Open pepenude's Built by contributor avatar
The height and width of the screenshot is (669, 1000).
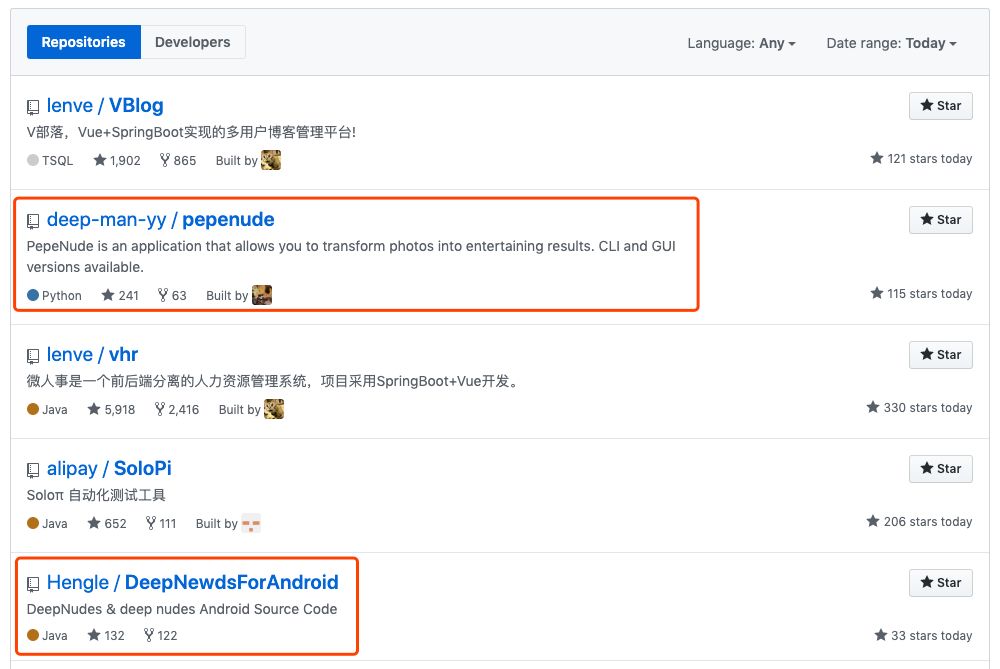(262, 295)
